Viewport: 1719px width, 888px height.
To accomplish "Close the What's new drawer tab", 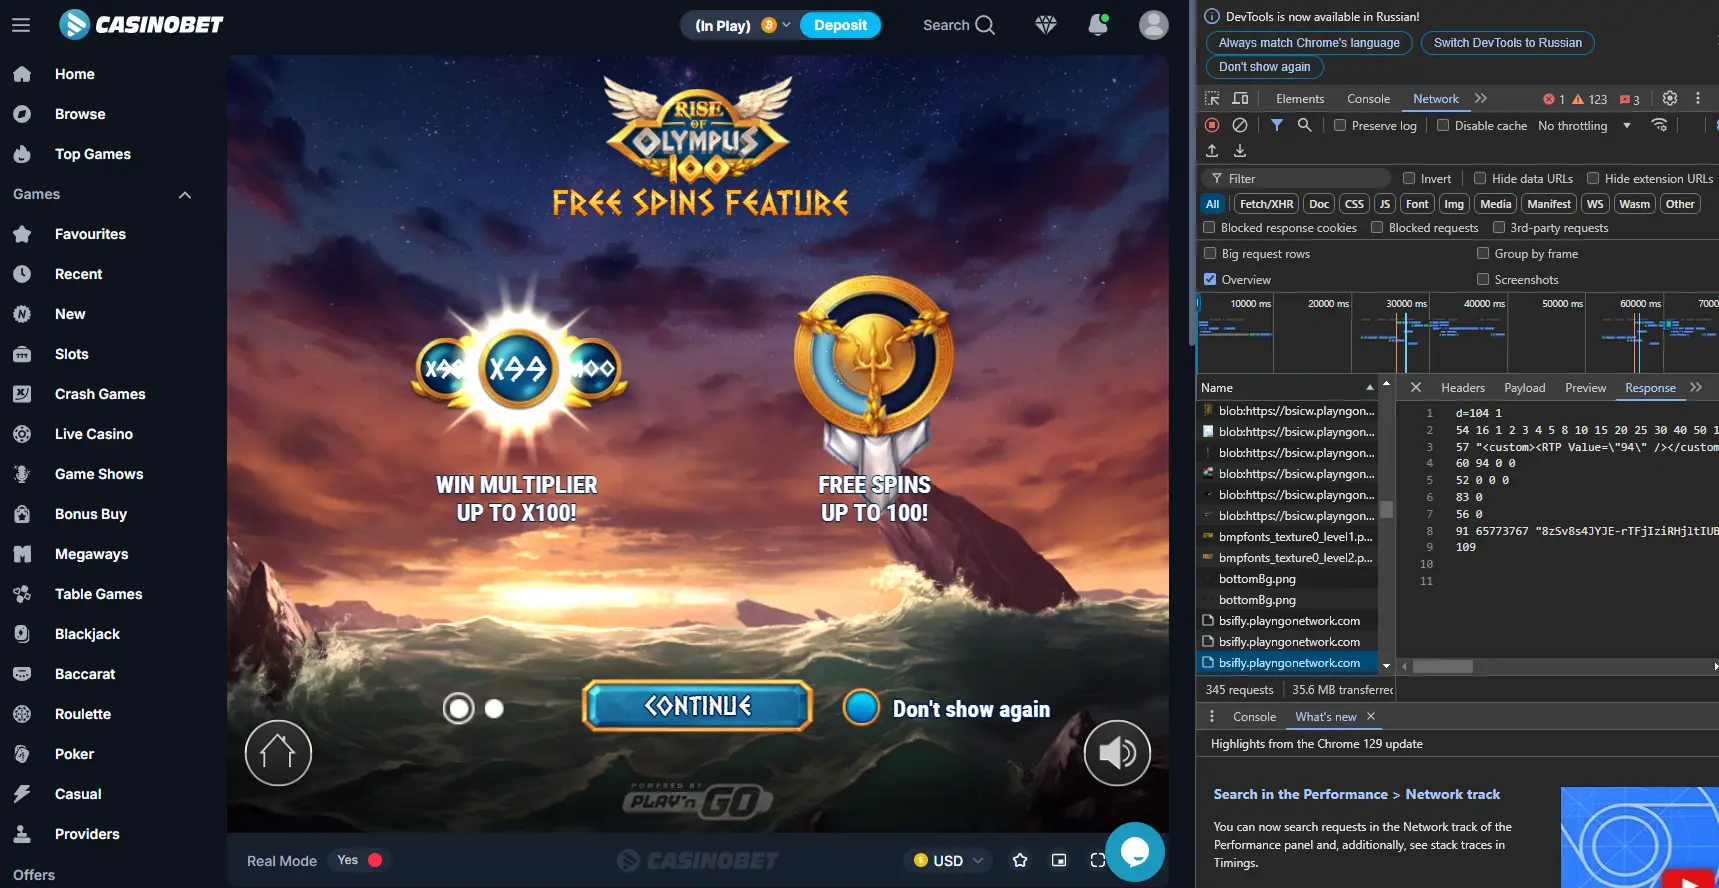I will (1371, 716).
